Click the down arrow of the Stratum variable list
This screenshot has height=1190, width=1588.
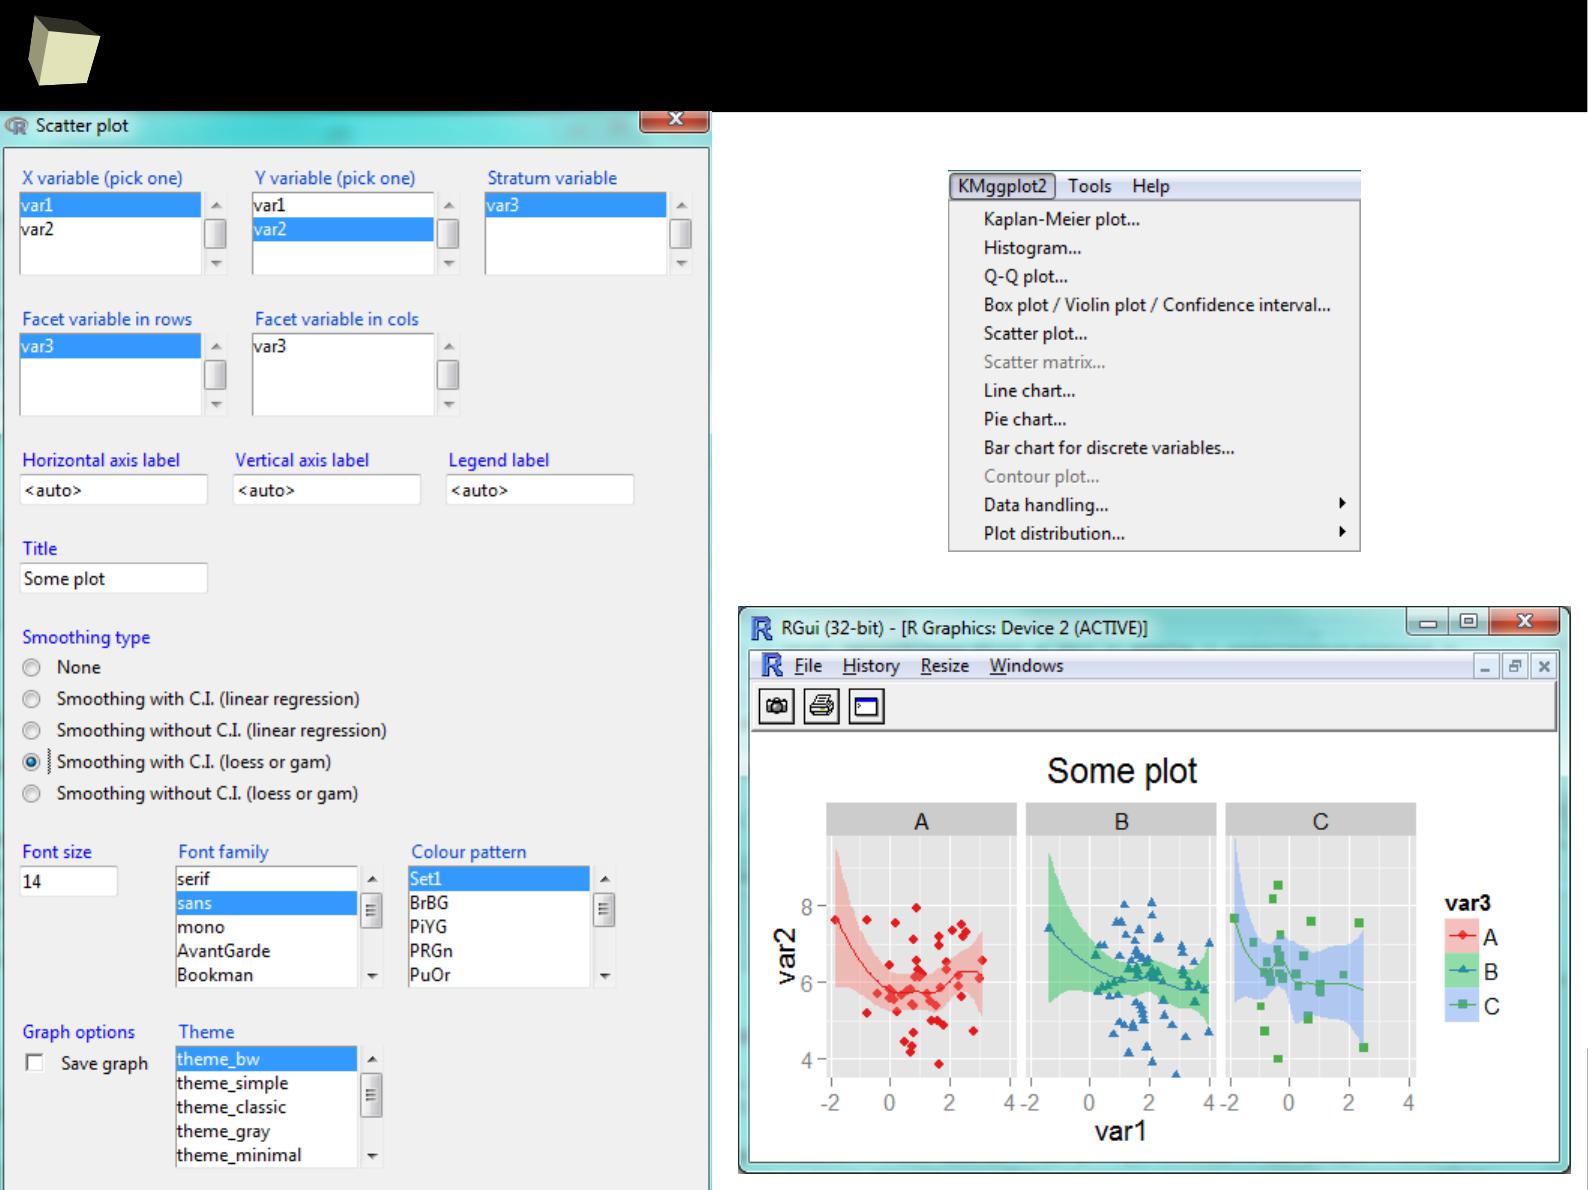pyautogui.click(x=681, y=264)
